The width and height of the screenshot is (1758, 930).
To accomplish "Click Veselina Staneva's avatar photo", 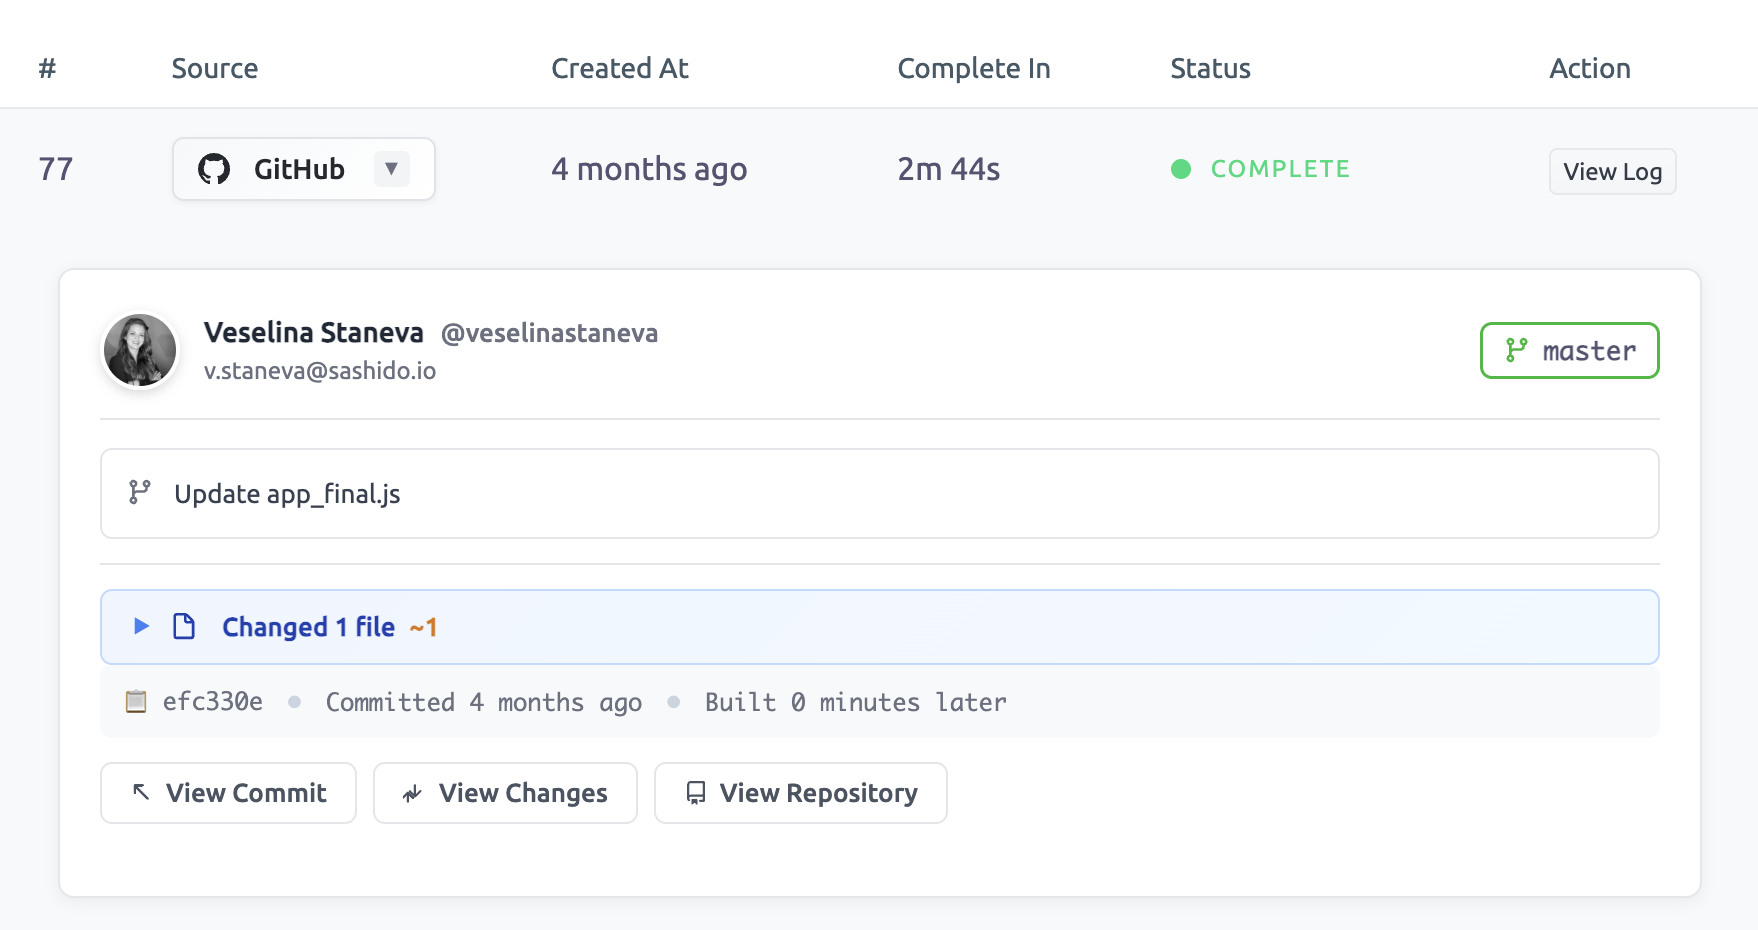I will point(139,350).
